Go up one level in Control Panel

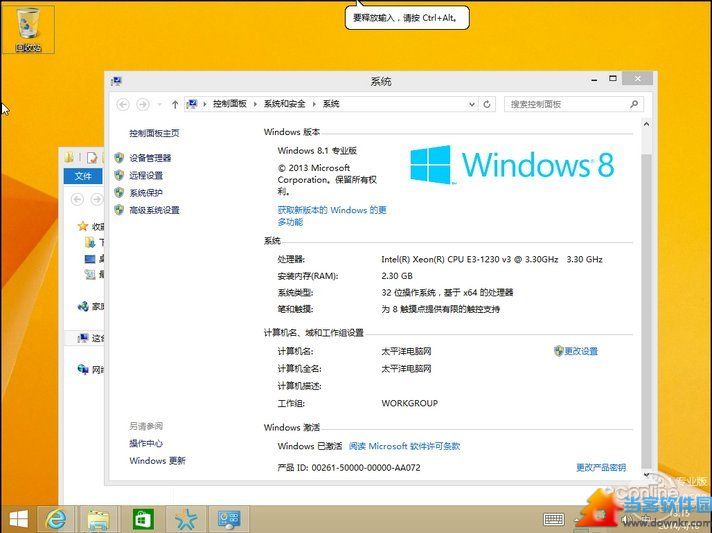(175, 104)
